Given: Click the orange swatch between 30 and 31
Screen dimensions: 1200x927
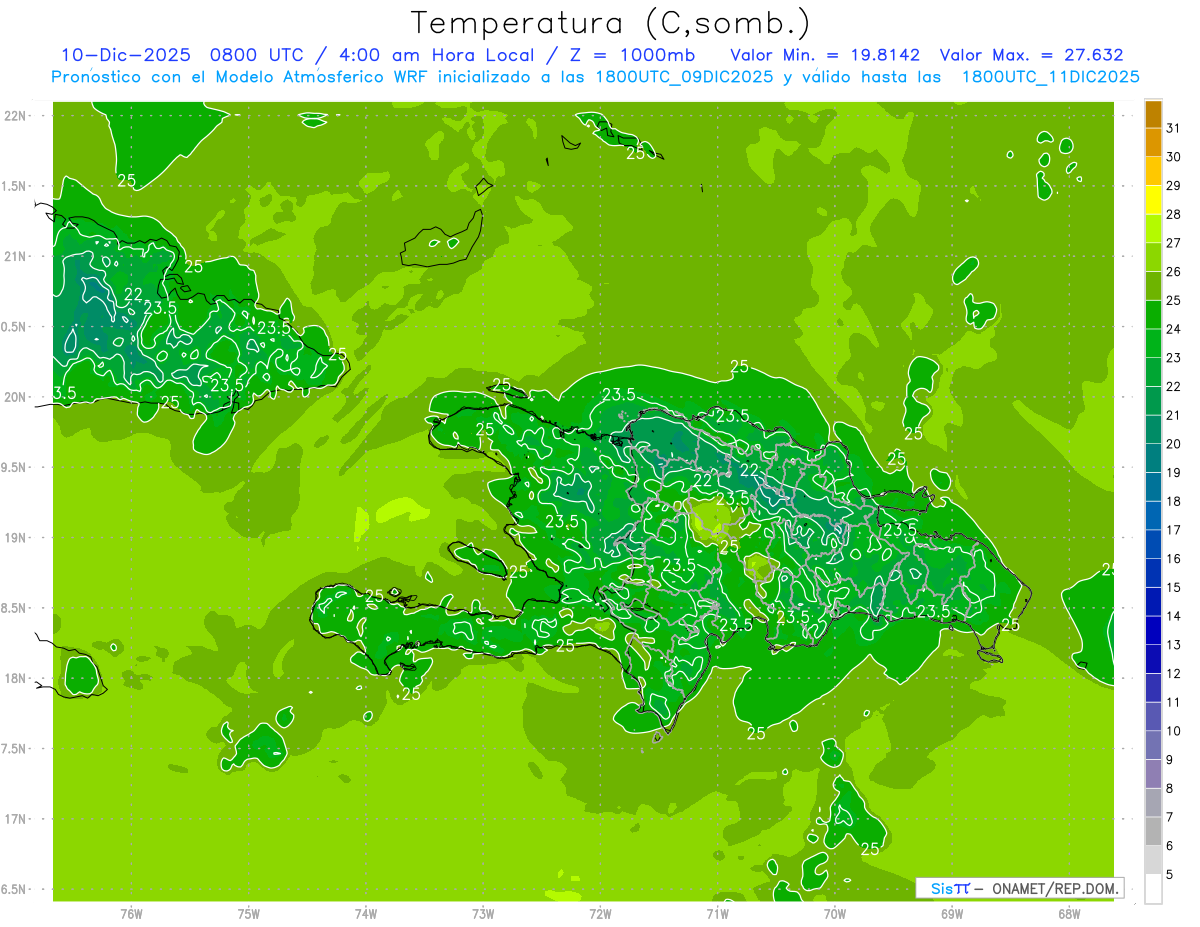Looking at the screenshot, I should point(1153,143).
